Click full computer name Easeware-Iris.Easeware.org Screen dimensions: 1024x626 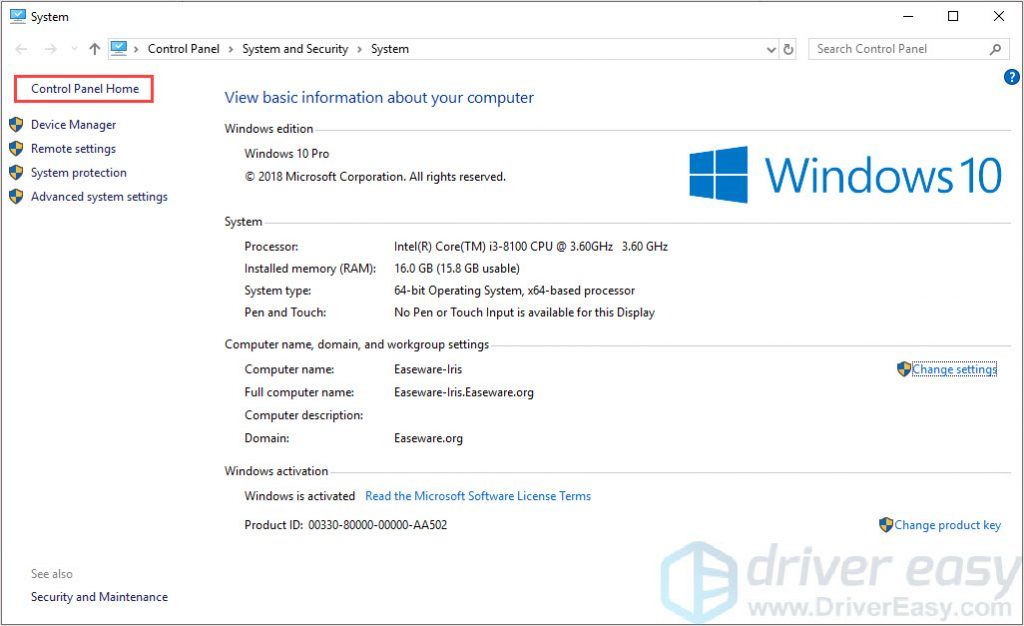coord(464,392)
